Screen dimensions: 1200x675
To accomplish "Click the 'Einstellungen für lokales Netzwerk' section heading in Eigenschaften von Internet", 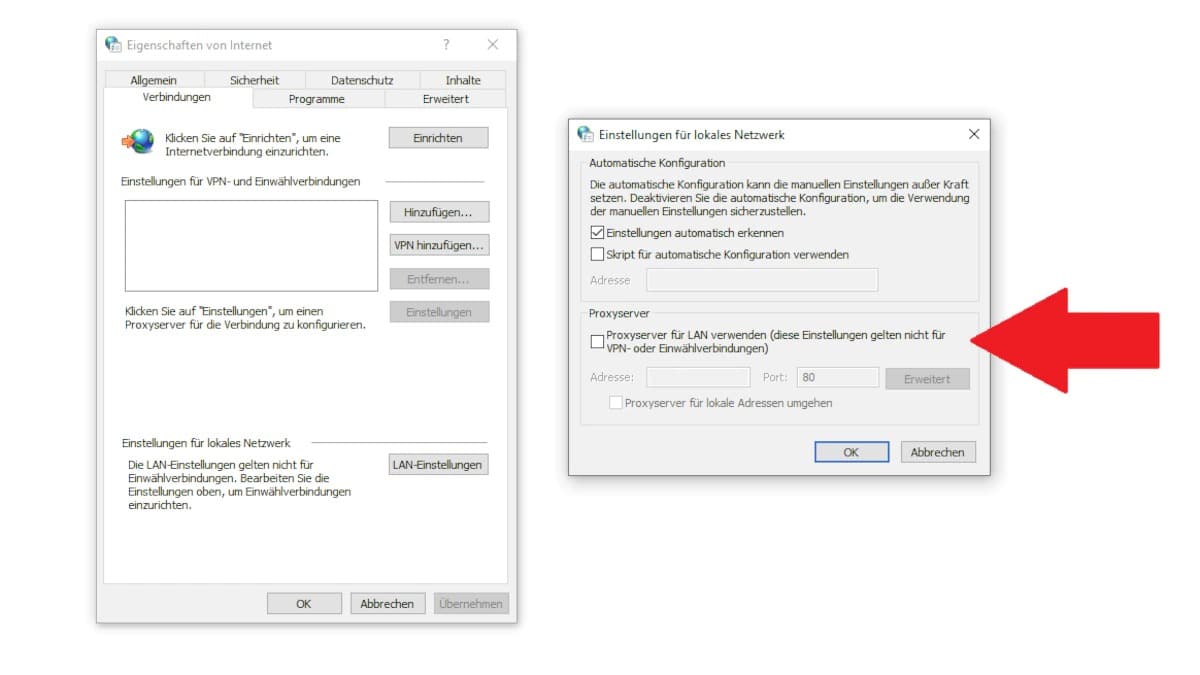I will tap(206, 442).
